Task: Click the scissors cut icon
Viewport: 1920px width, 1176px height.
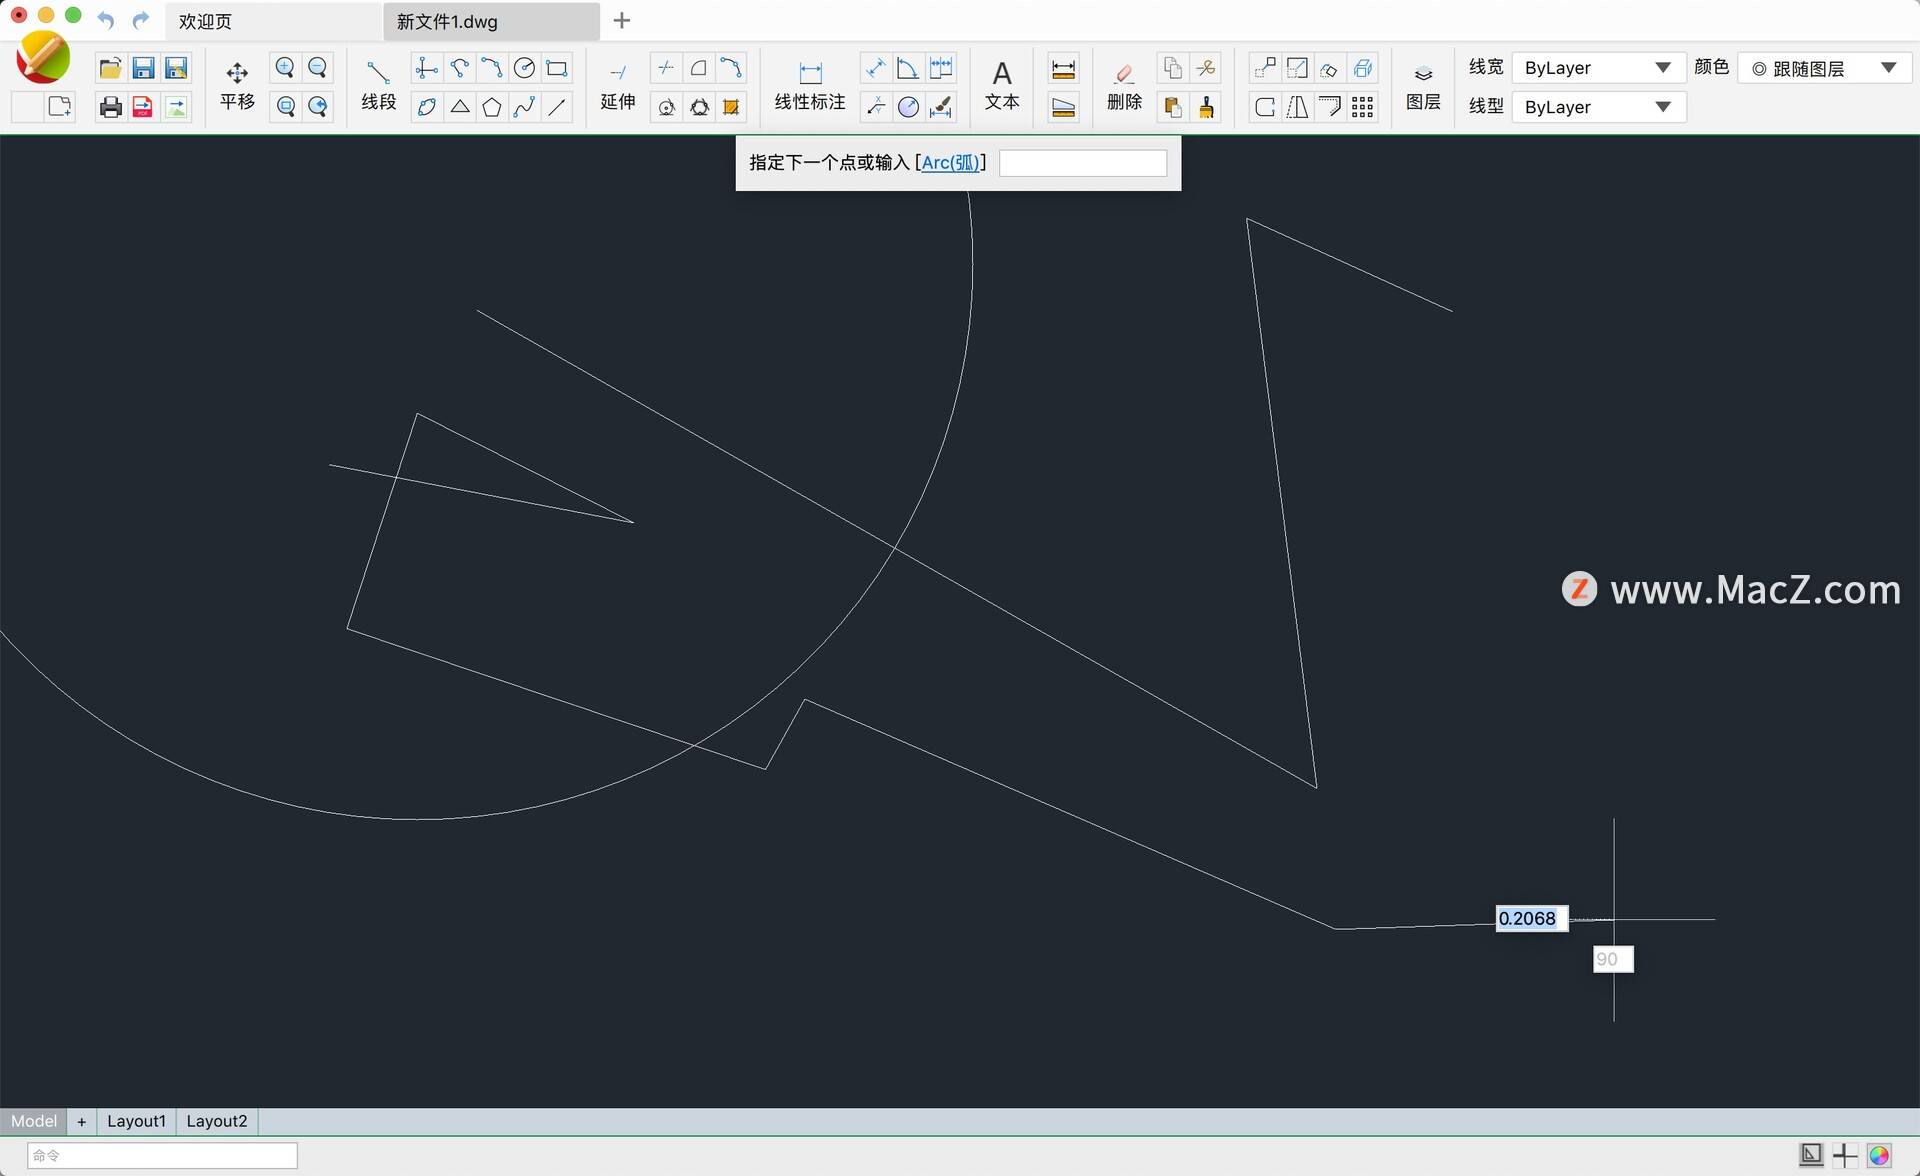Action: (x=1206, y=68)
